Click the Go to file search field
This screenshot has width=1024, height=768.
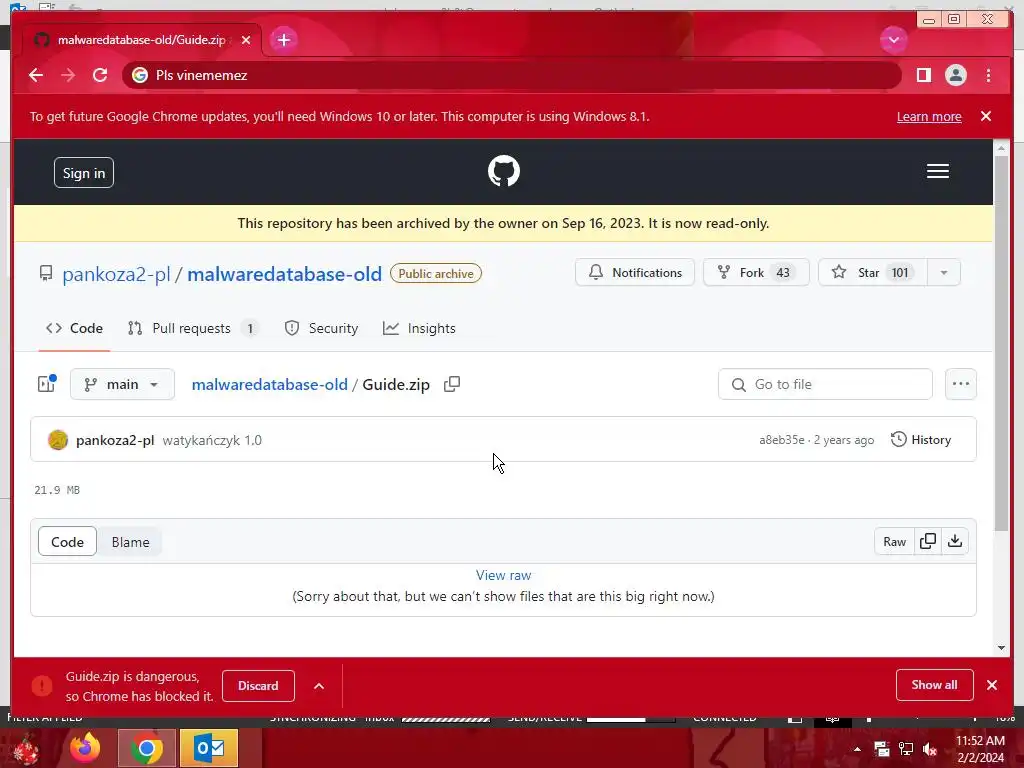(825, 384)
